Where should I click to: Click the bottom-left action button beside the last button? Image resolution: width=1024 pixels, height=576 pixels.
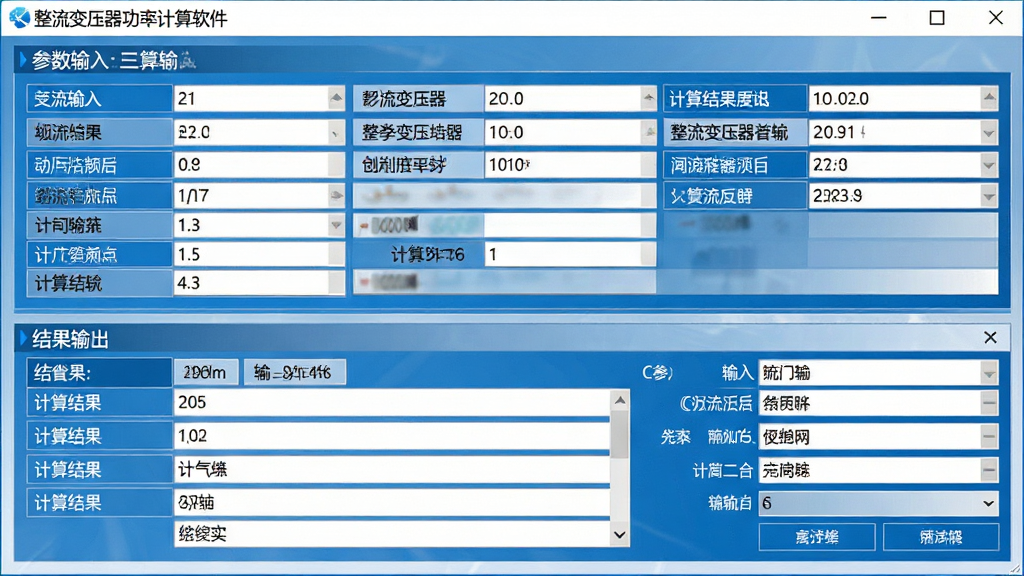pyautogui.click(x=817, y=537)
